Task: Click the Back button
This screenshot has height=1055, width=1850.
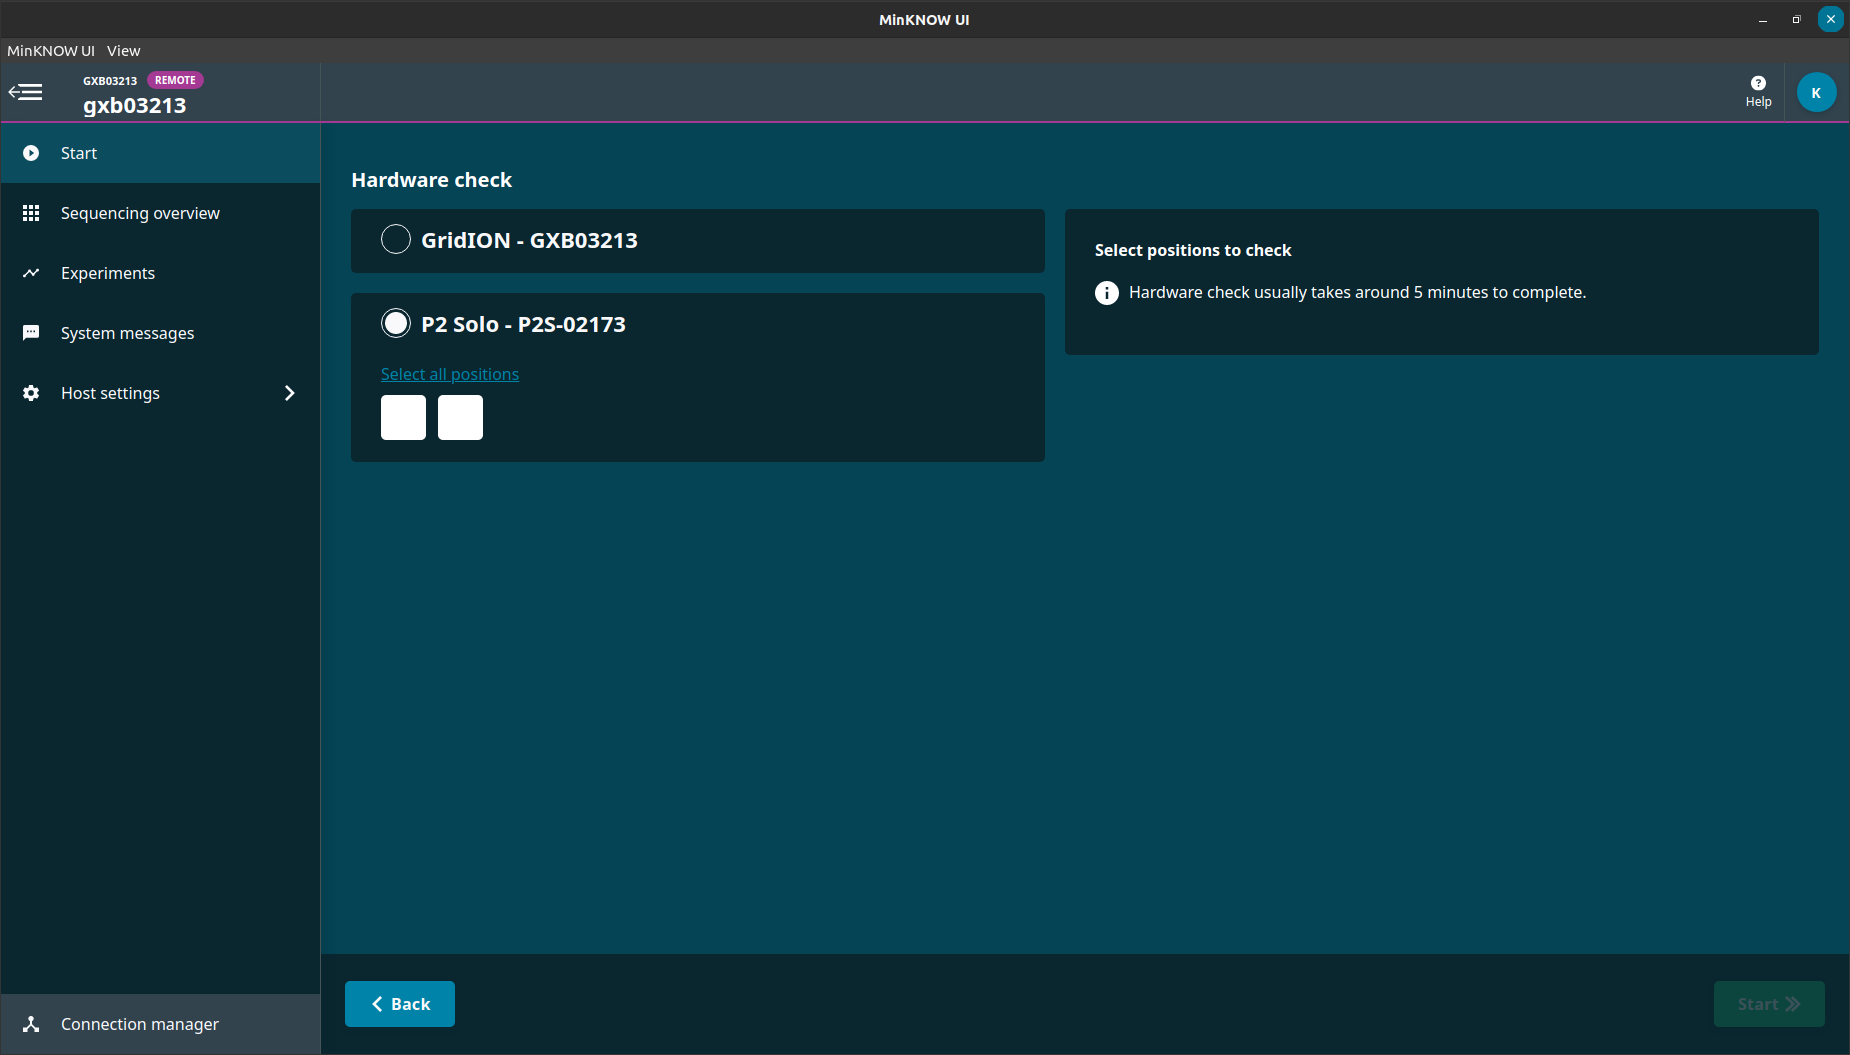Action: [400, 1004]
